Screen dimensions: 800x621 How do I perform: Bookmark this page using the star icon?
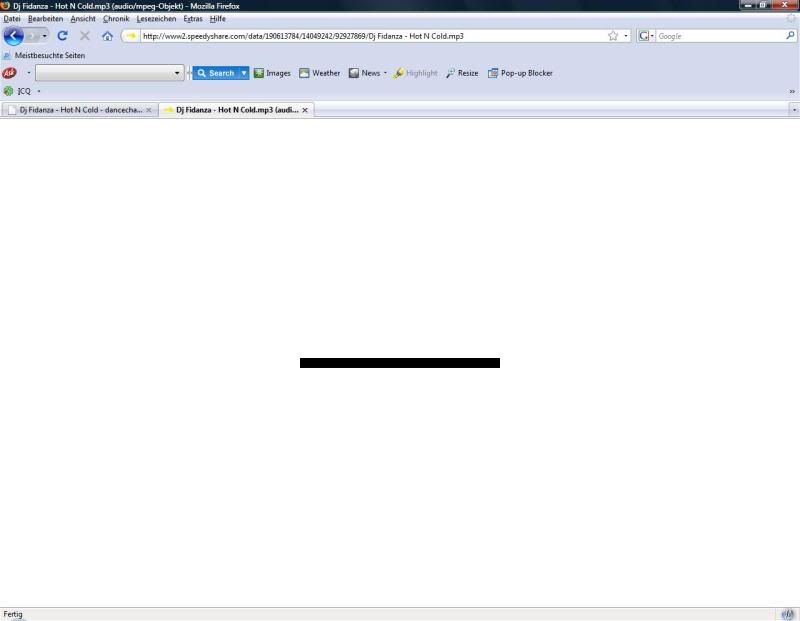coord(613,36)
